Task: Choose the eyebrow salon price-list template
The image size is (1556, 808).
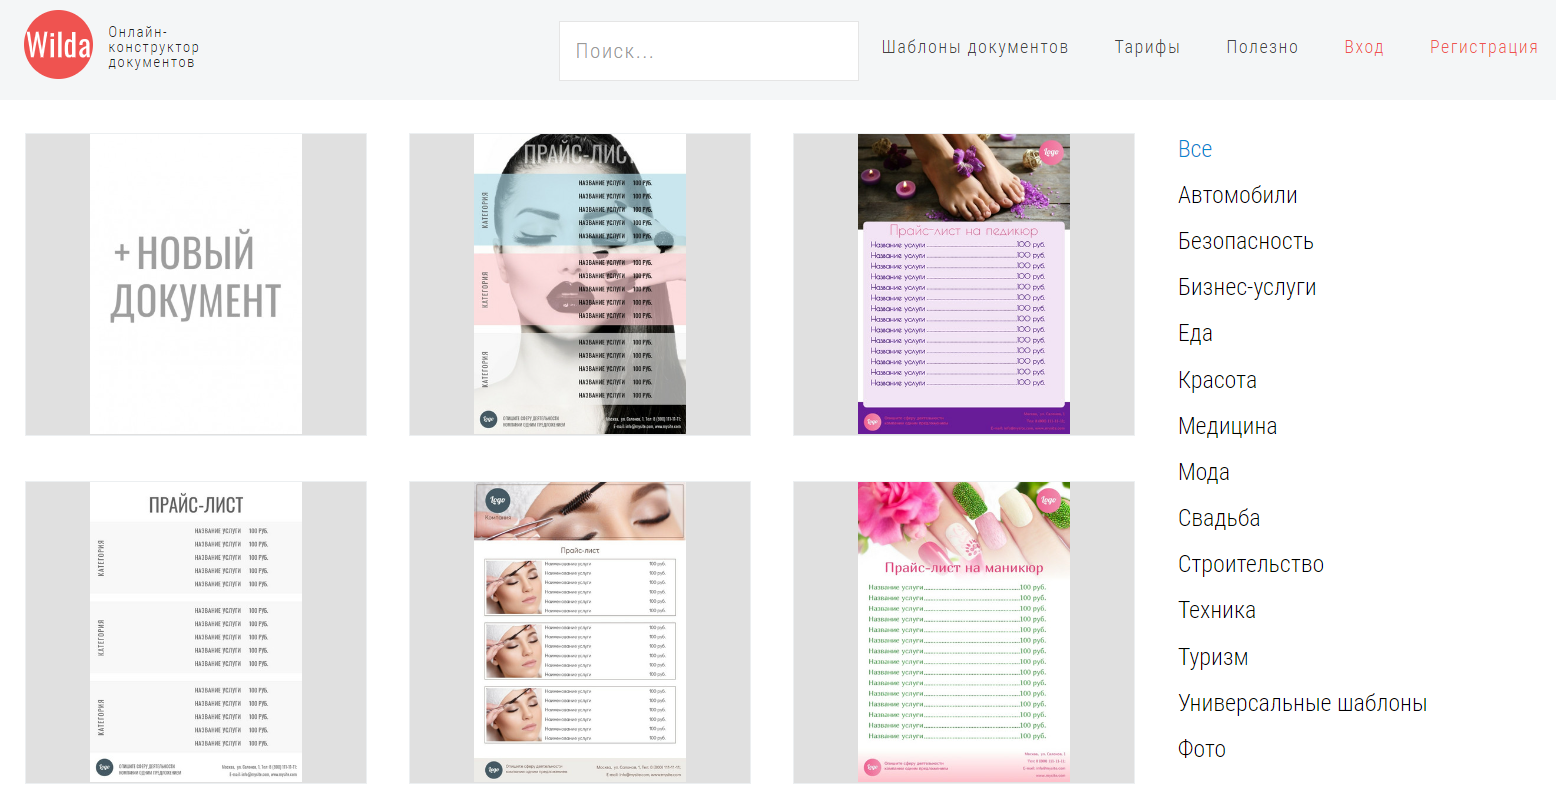Action: coord(580,632)
